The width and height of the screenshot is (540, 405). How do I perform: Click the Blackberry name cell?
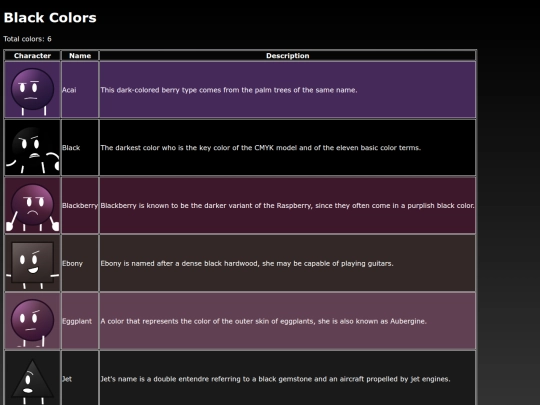80,206
